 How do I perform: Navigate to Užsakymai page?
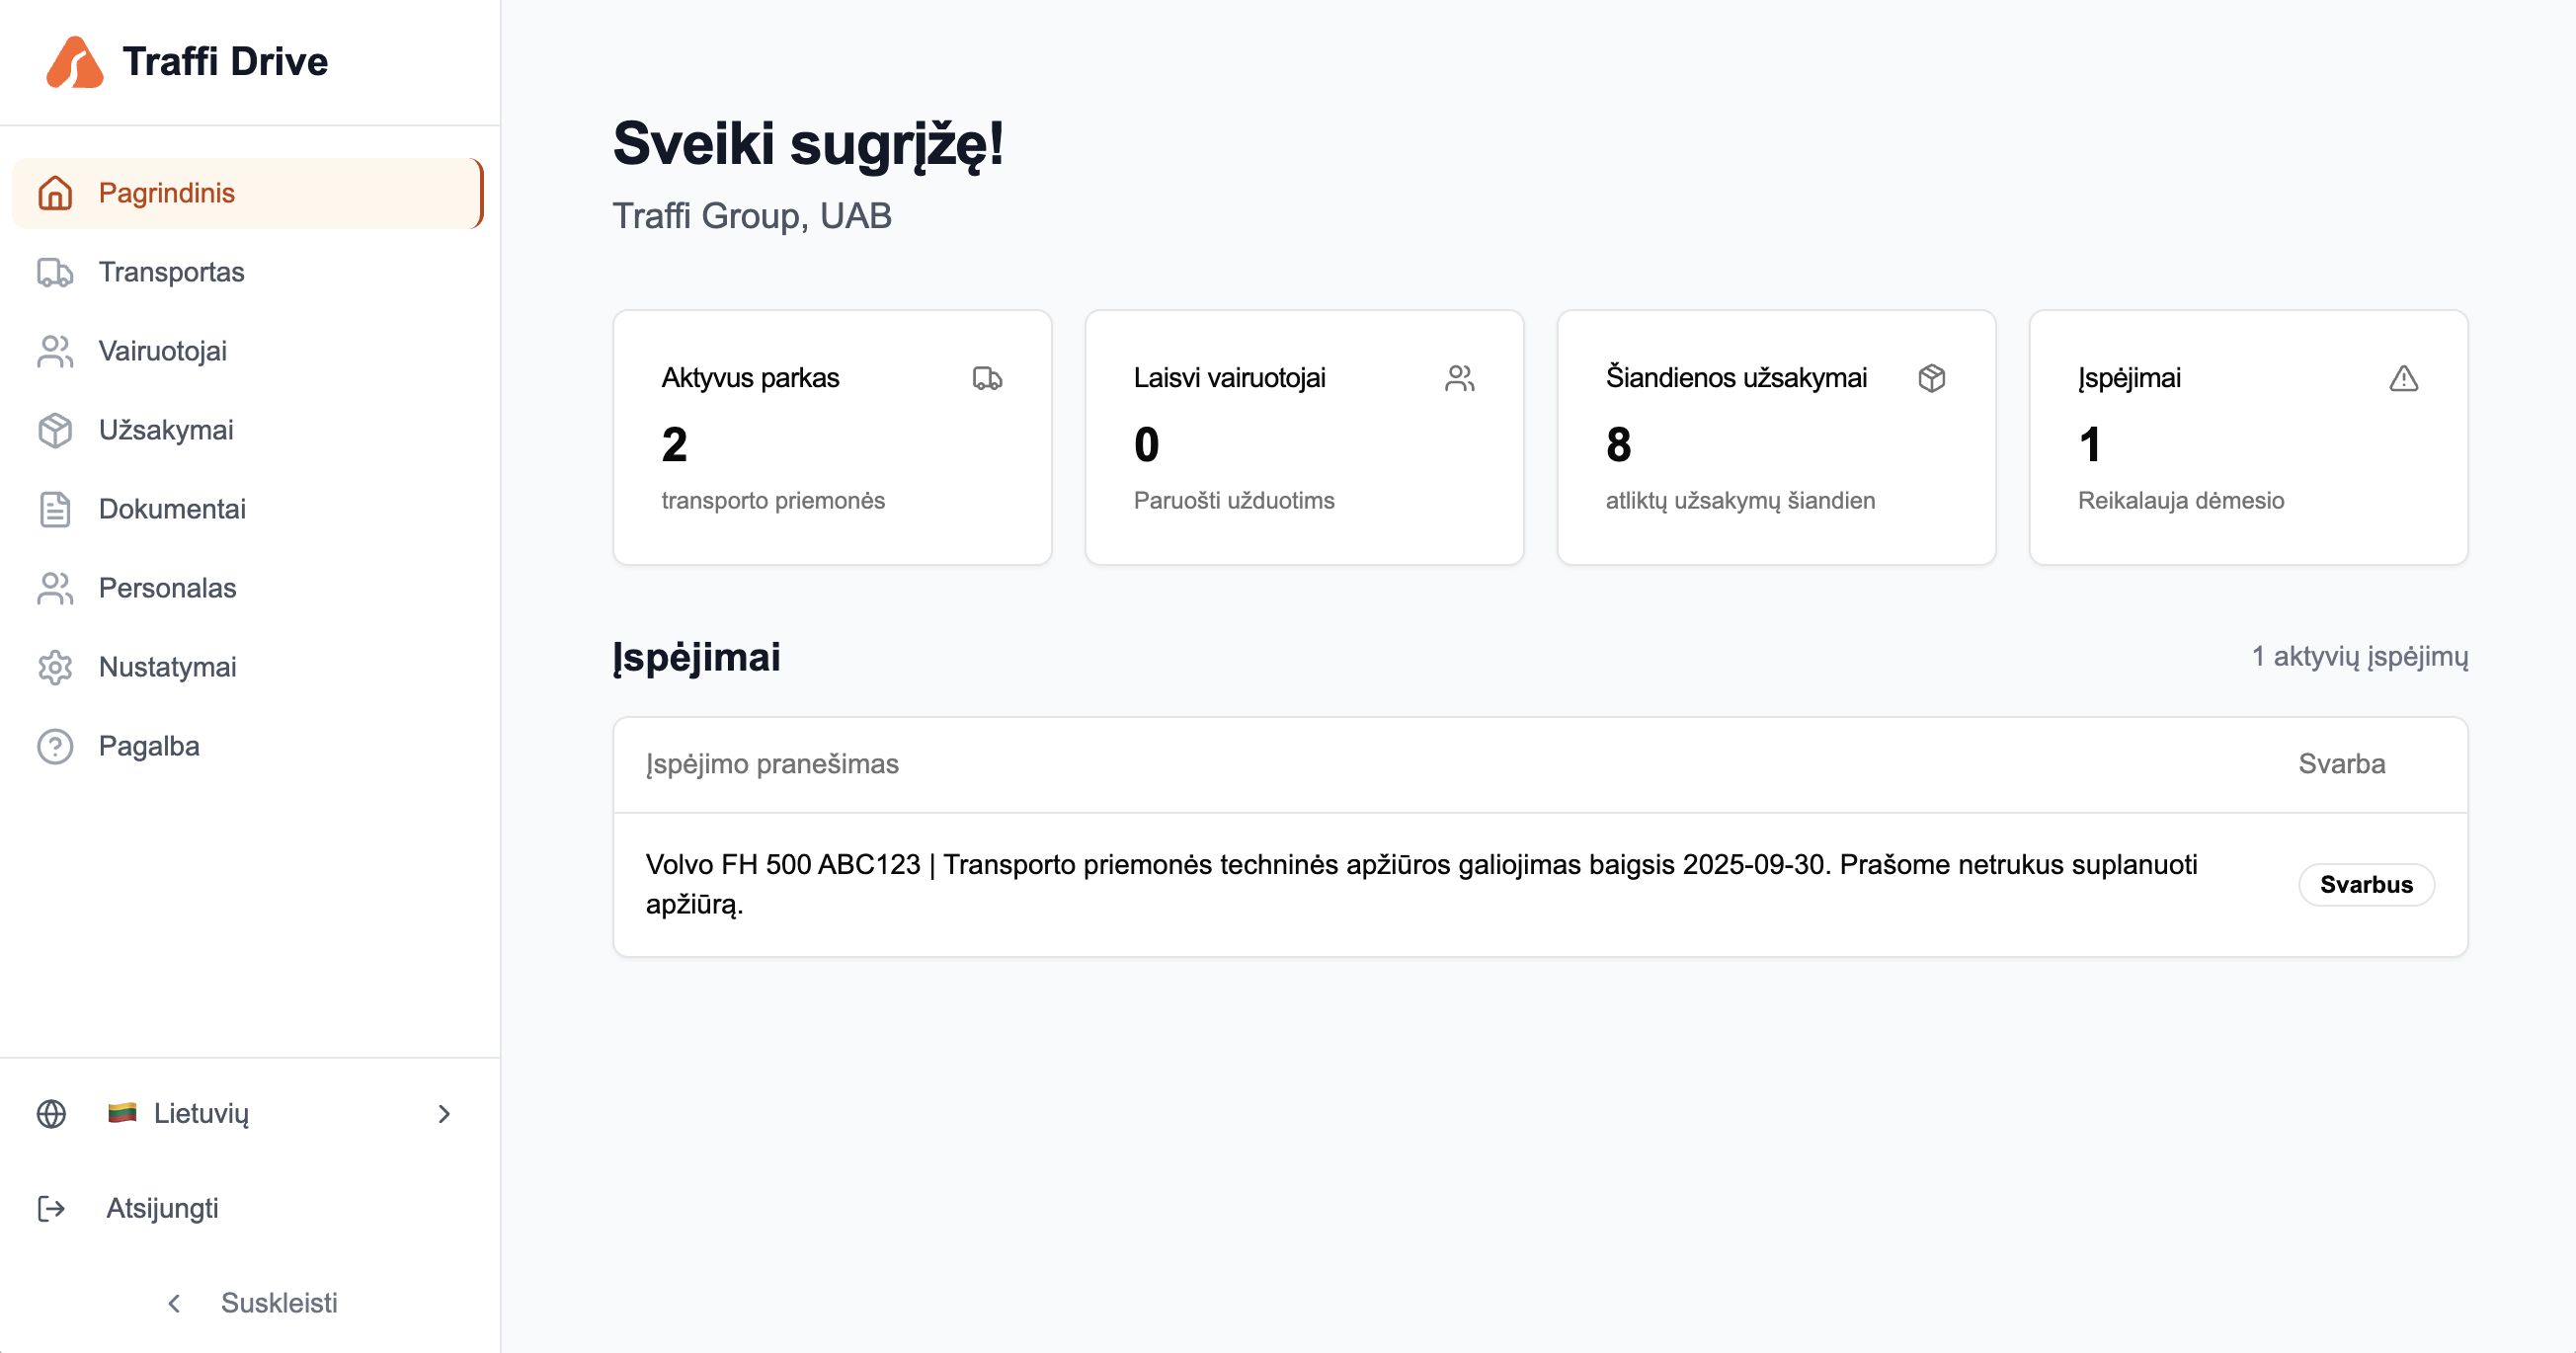[x=166, y=430]
